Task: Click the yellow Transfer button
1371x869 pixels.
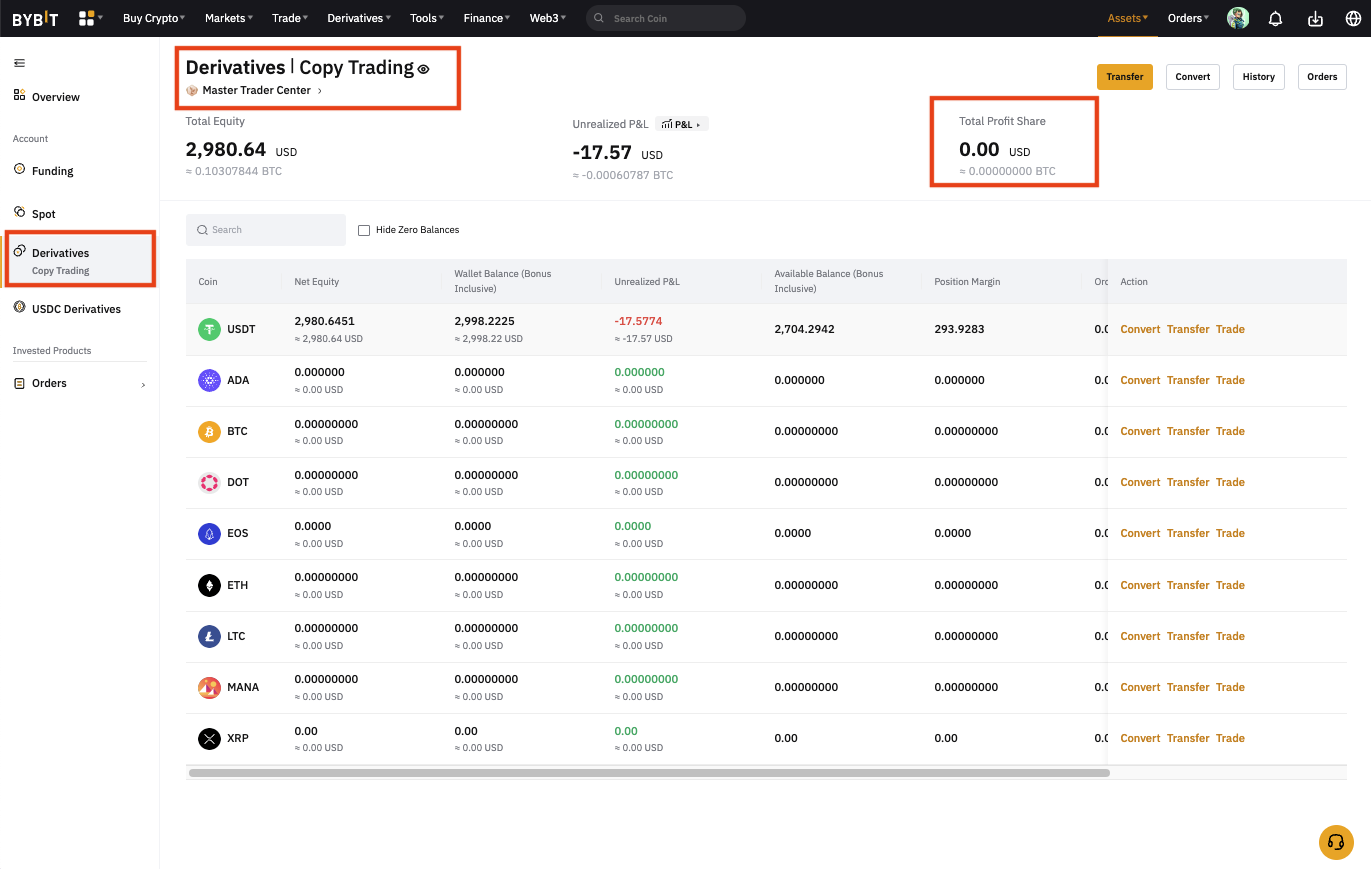Action: tap(1125, 77)
